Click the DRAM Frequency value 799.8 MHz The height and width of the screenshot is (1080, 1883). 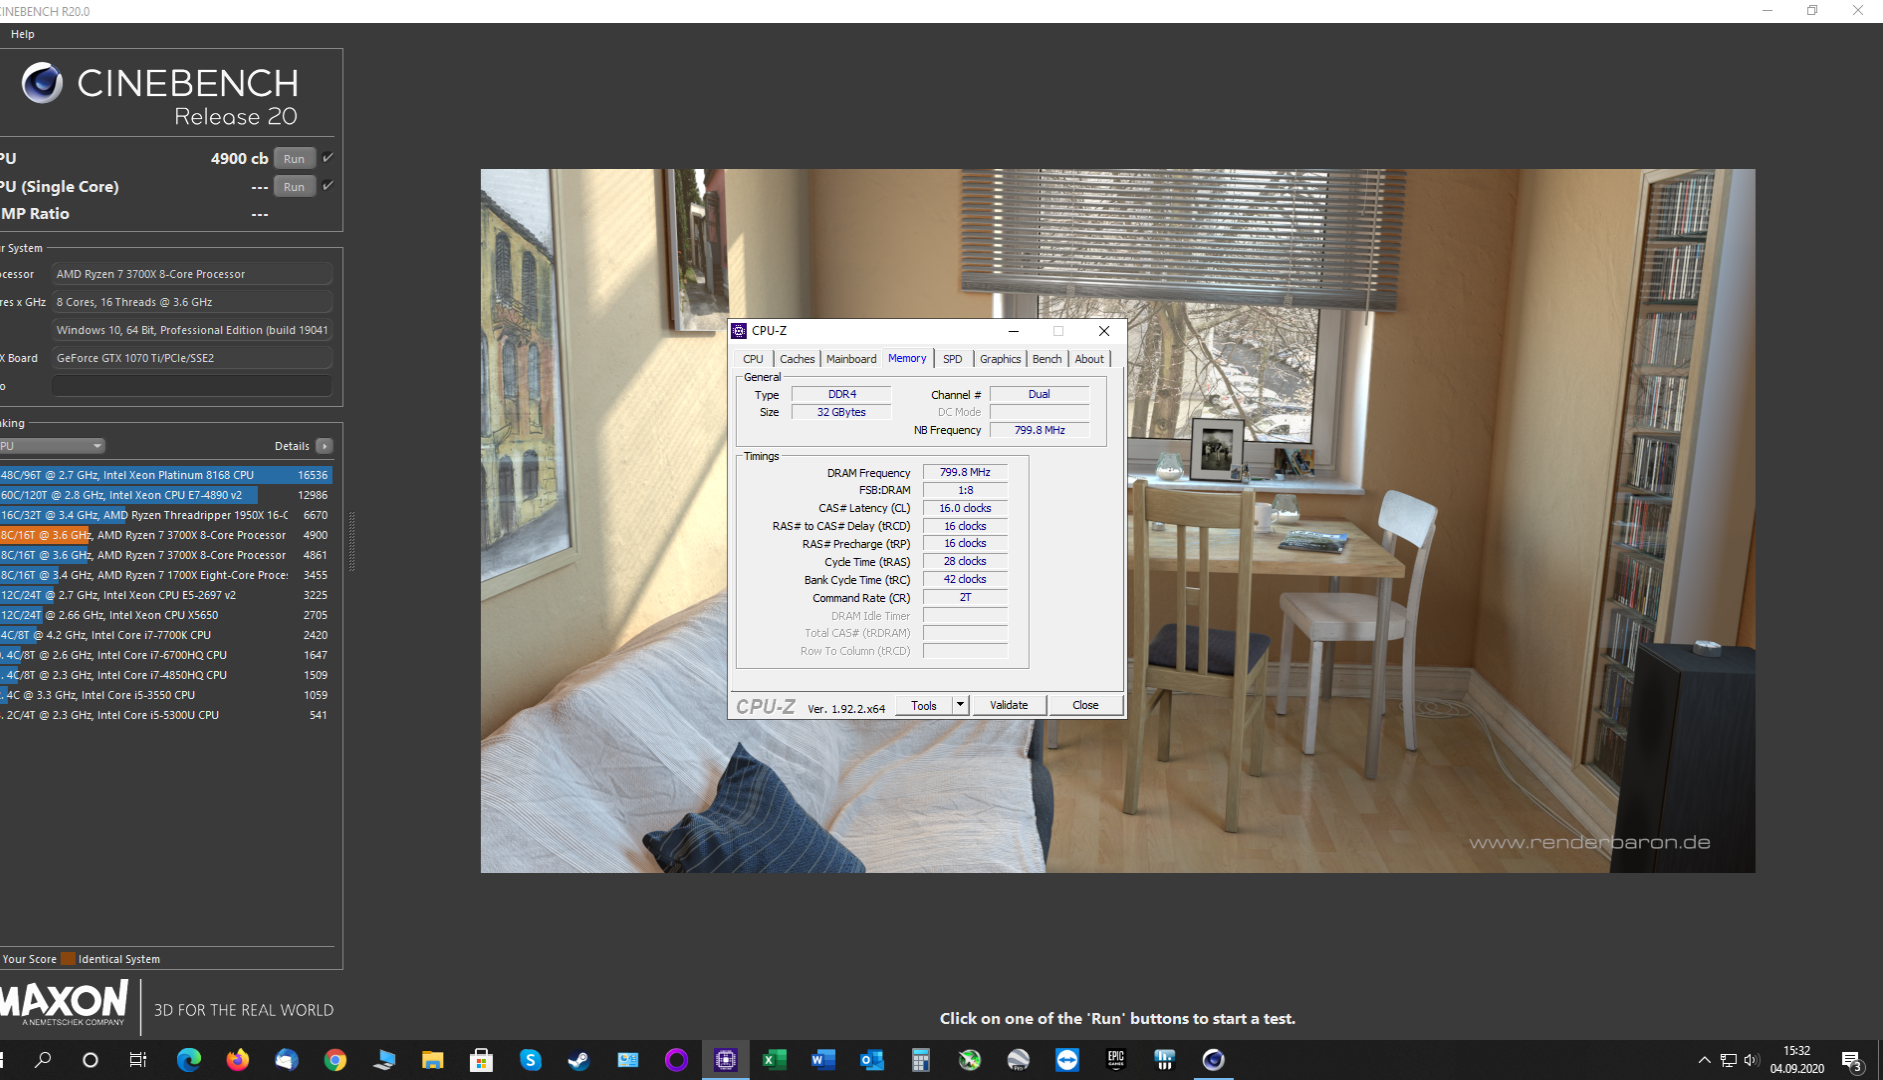point(965,472)
